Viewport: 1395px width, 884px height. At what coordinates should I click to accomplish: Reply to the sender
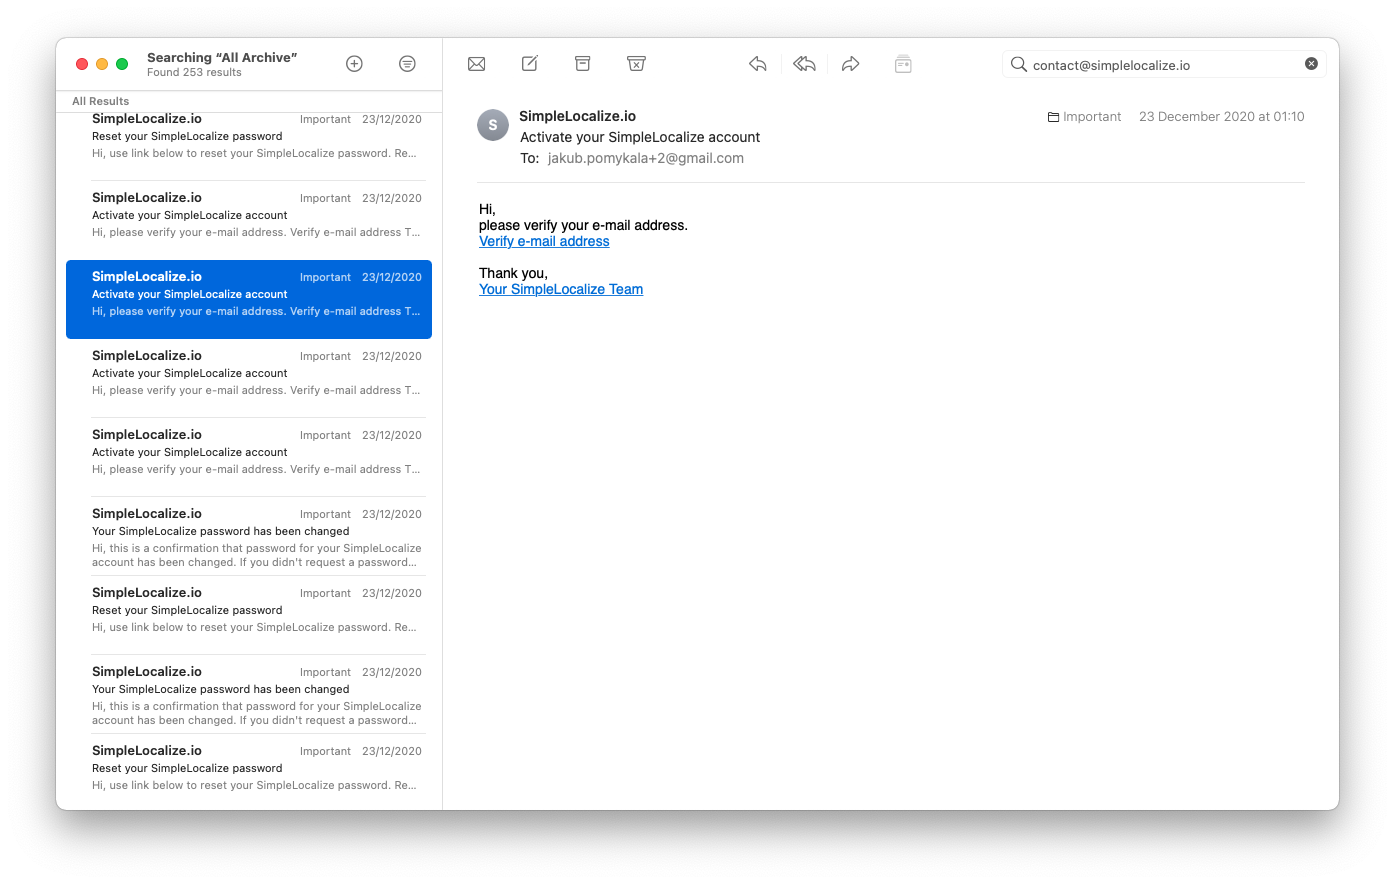pos(758,64)
